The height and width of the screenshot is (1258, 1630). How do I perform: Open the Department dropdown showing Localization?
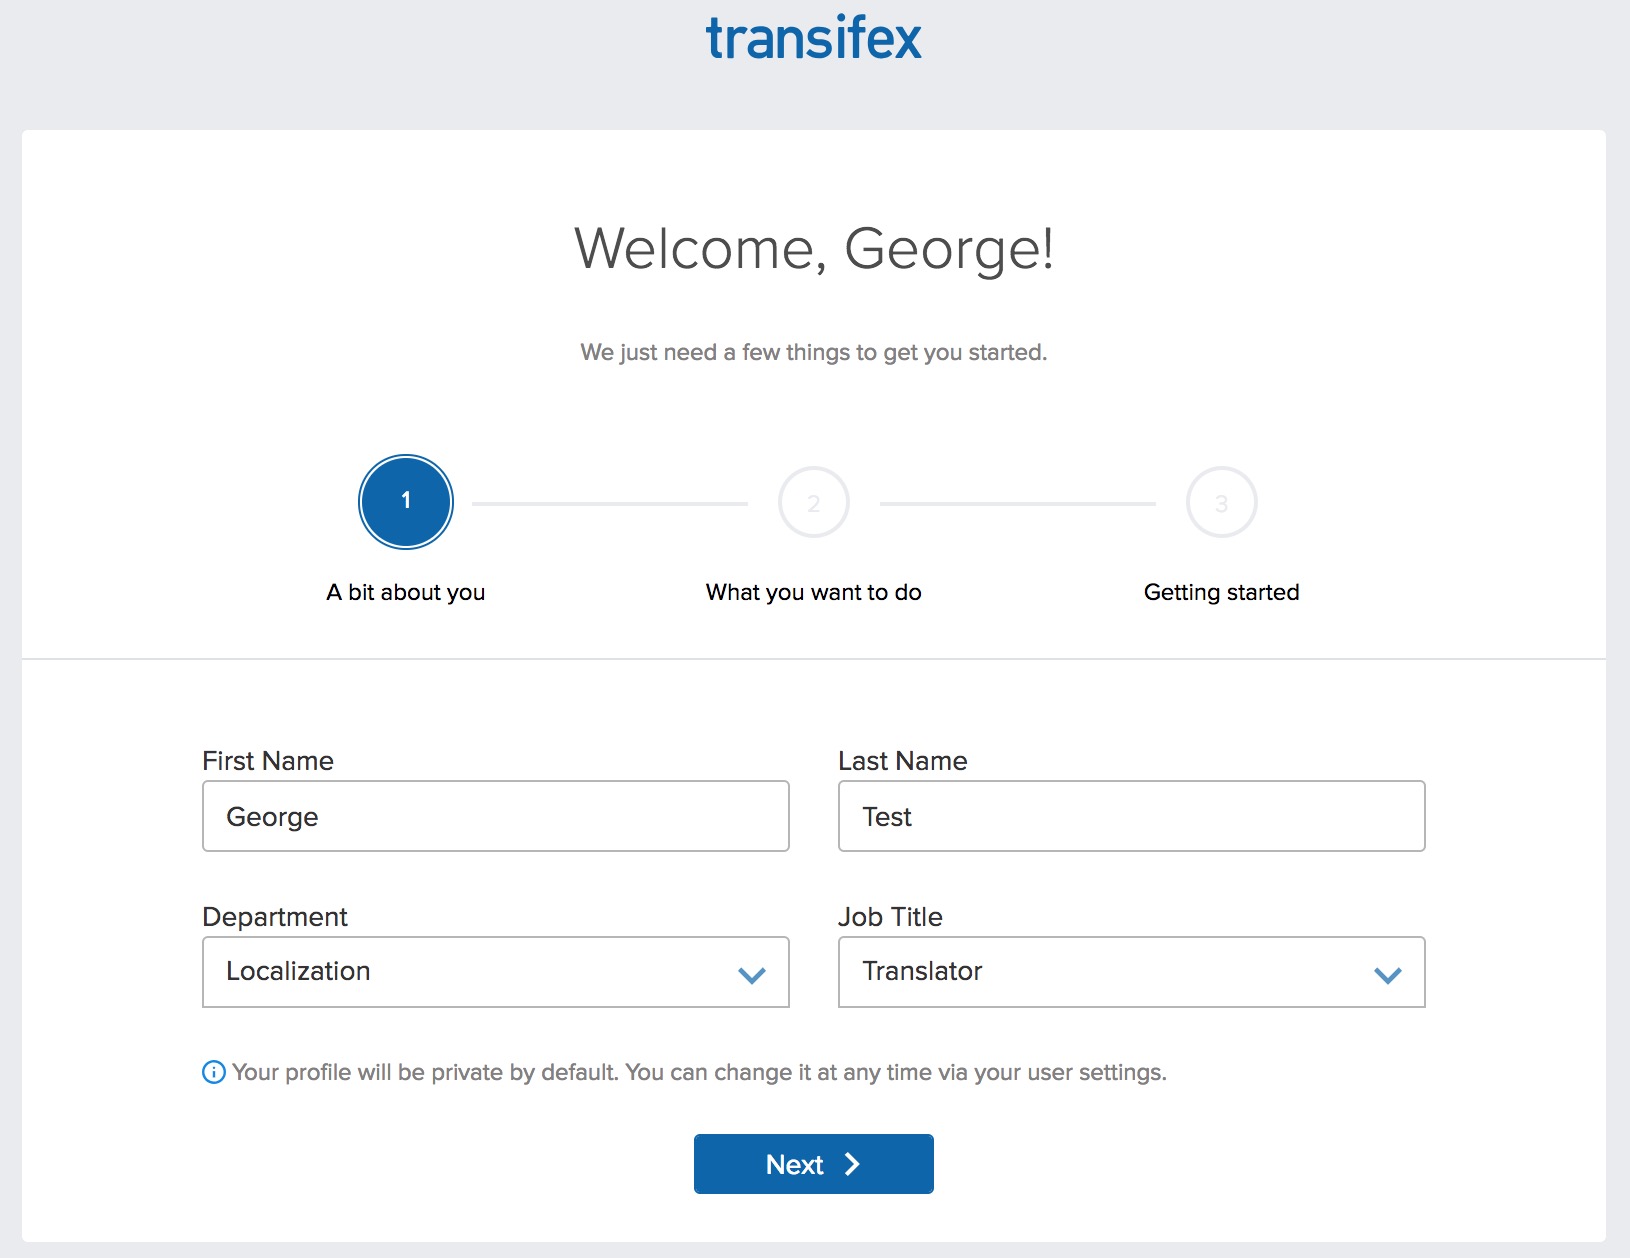click(x=496, y=972)
